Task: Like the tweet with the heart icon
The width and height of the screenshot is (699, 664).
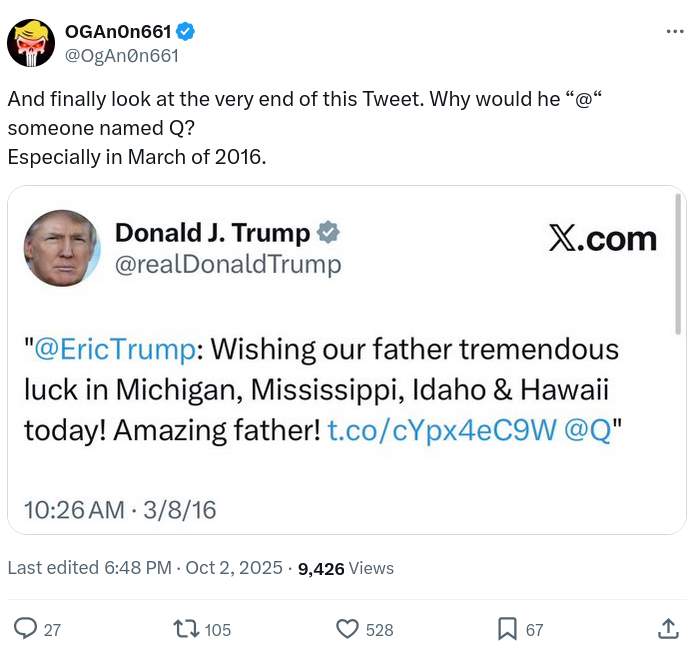Action: click(x=347, y=629)
